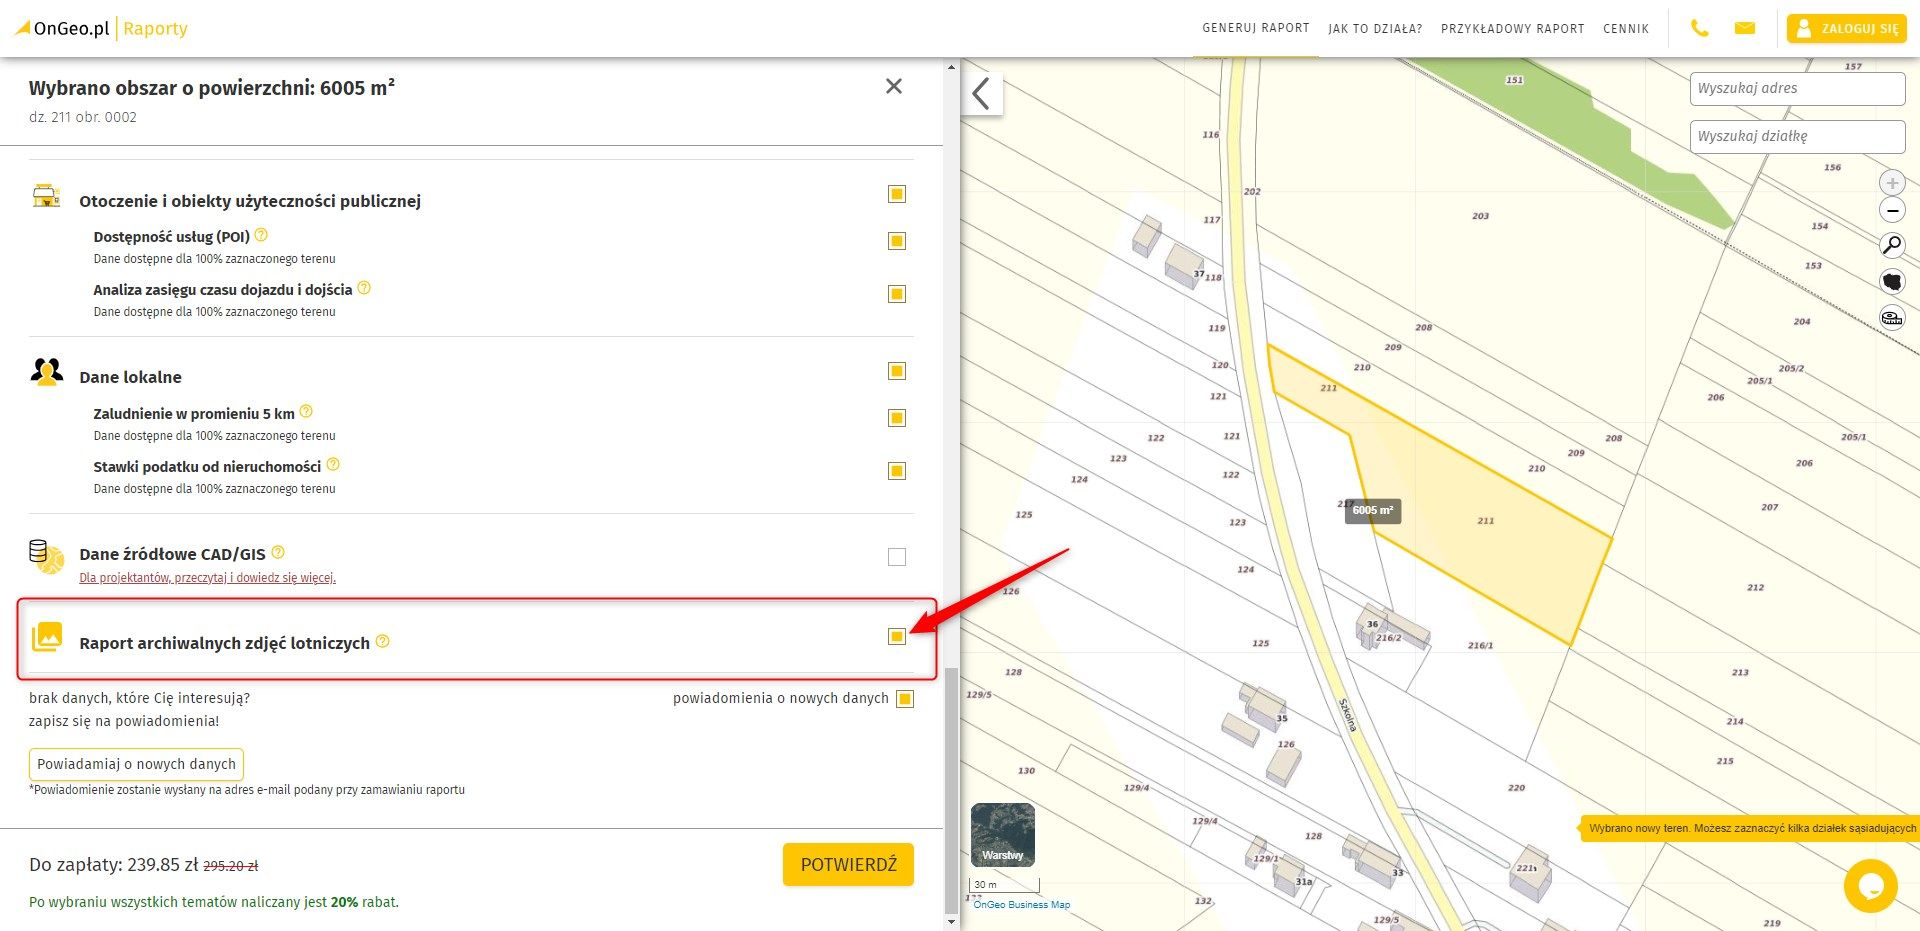The width and height of the screenshot is (1920, 931).
Task: Open help icon next to Dane źródłowe CAD/GIS
Action: tap(278, 552)
